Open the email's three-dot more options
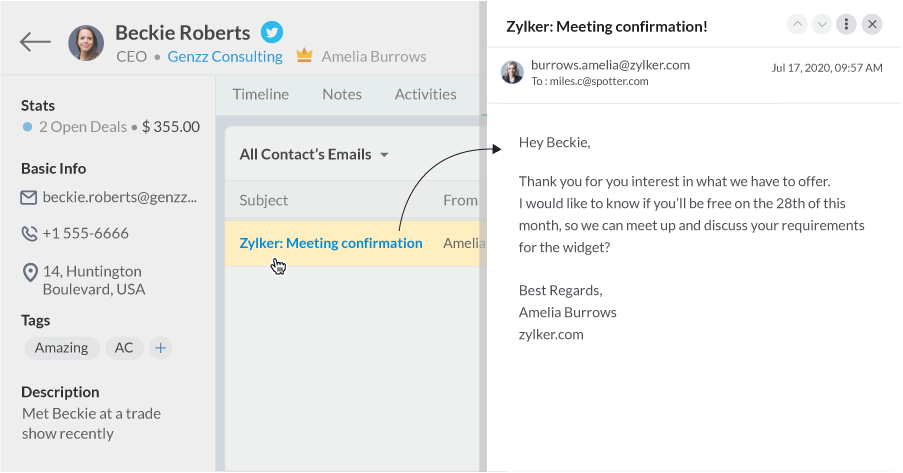Viewport: 903px width, 473px height. click(847, 24)
